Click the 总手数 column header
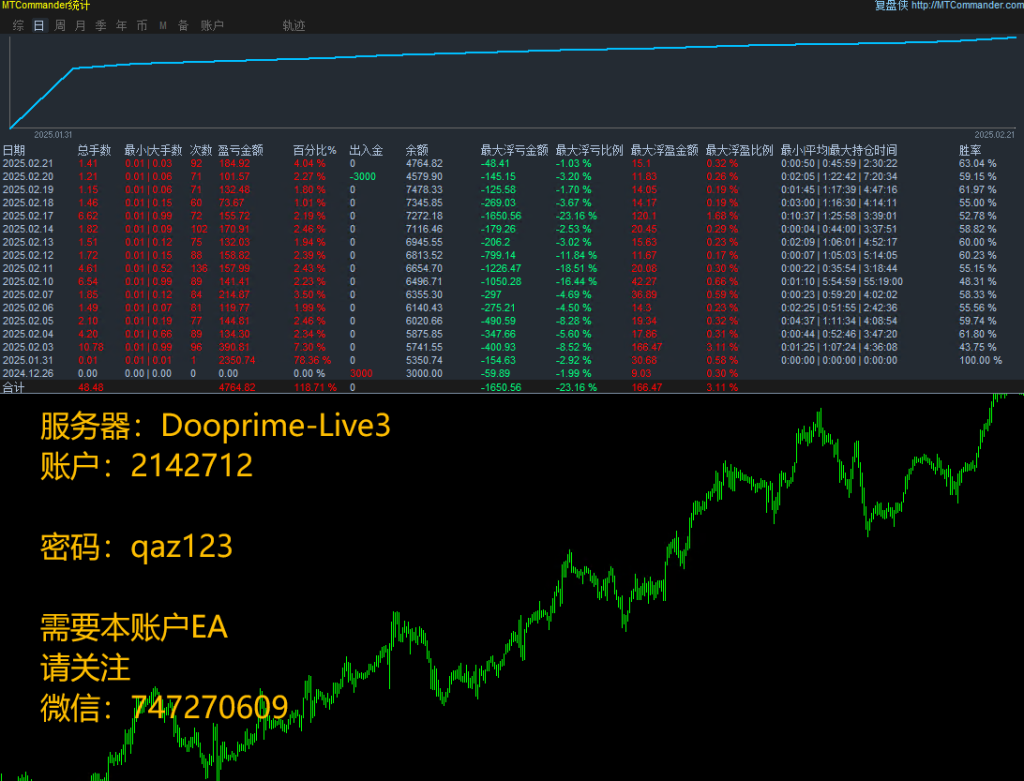Image resolution: width=1024 pixels, height=781 pixels. pyautogui.click(x=95, y=150)
